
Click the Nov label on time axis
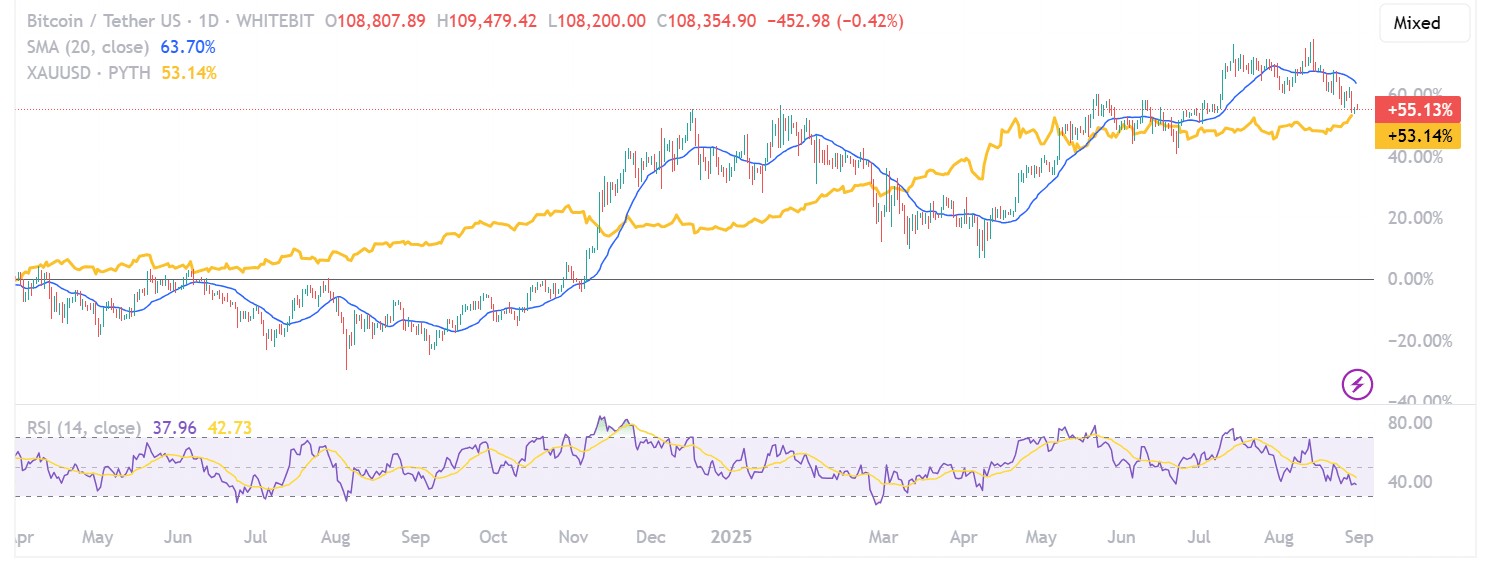tap(572, 537)
